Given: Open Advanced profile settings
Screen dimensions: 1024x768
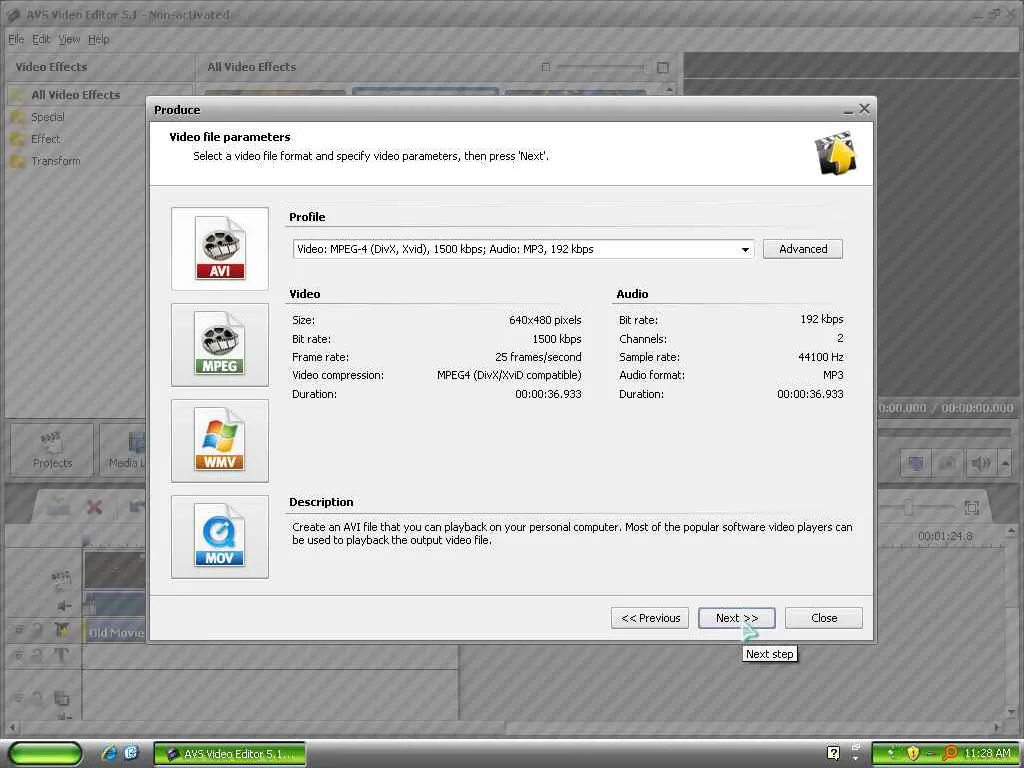Looking at the screenshot, I should [803, 249].
